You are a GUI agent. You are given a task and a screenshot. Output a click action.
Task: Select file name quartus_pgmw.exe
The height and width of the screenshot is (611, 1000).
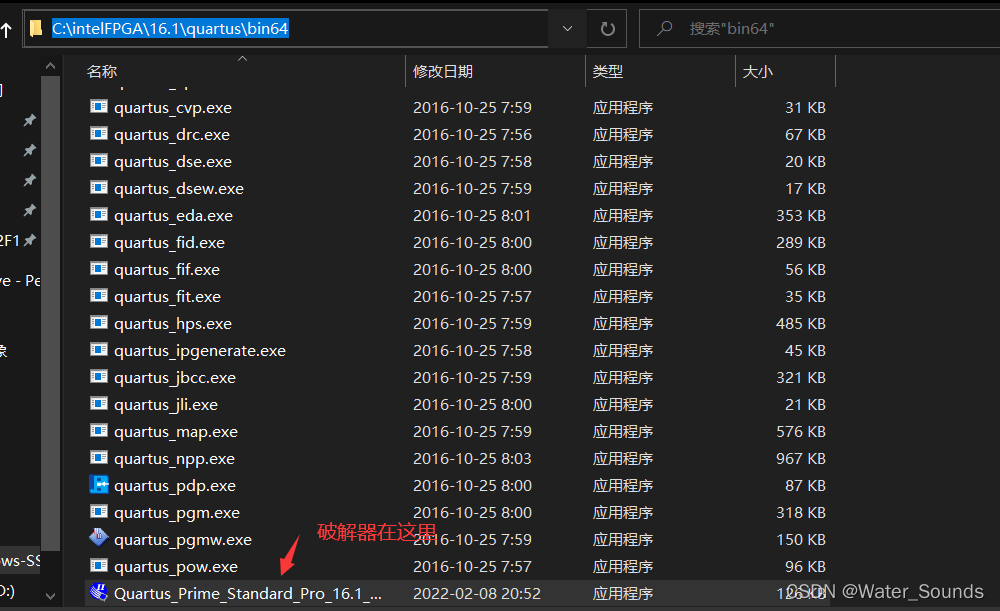tap(183, 540)
